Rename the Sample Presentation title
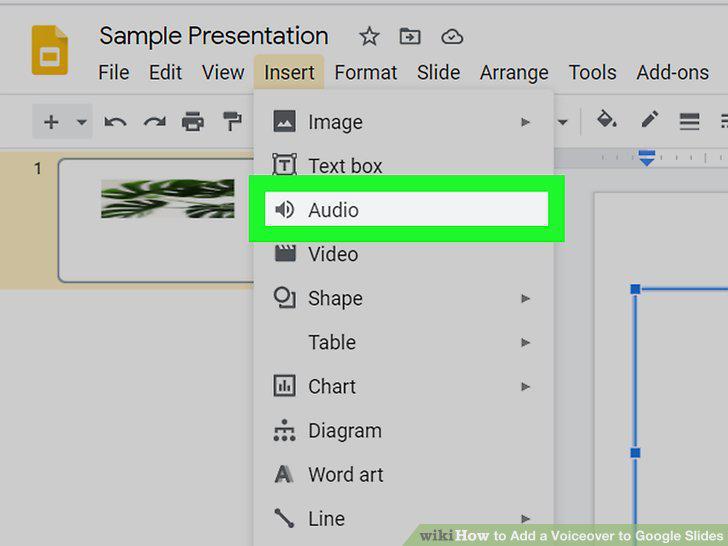The width and height of the screenshot is (728, 546). pyautogui.click(x=214, y=36)
